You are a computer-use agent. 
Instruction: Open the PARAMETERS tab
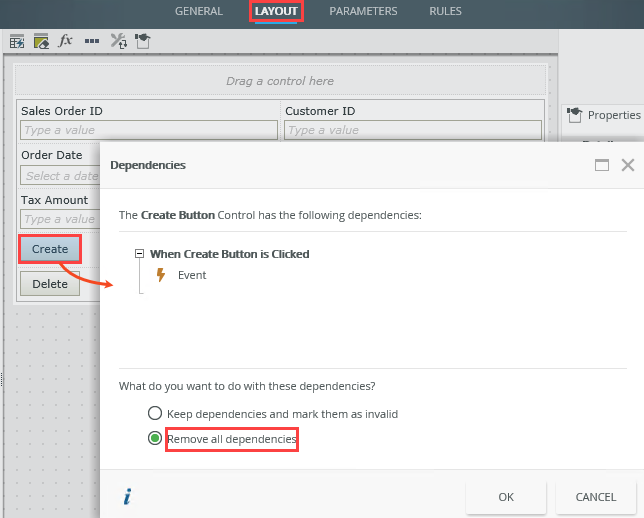(x=363, y=11)
